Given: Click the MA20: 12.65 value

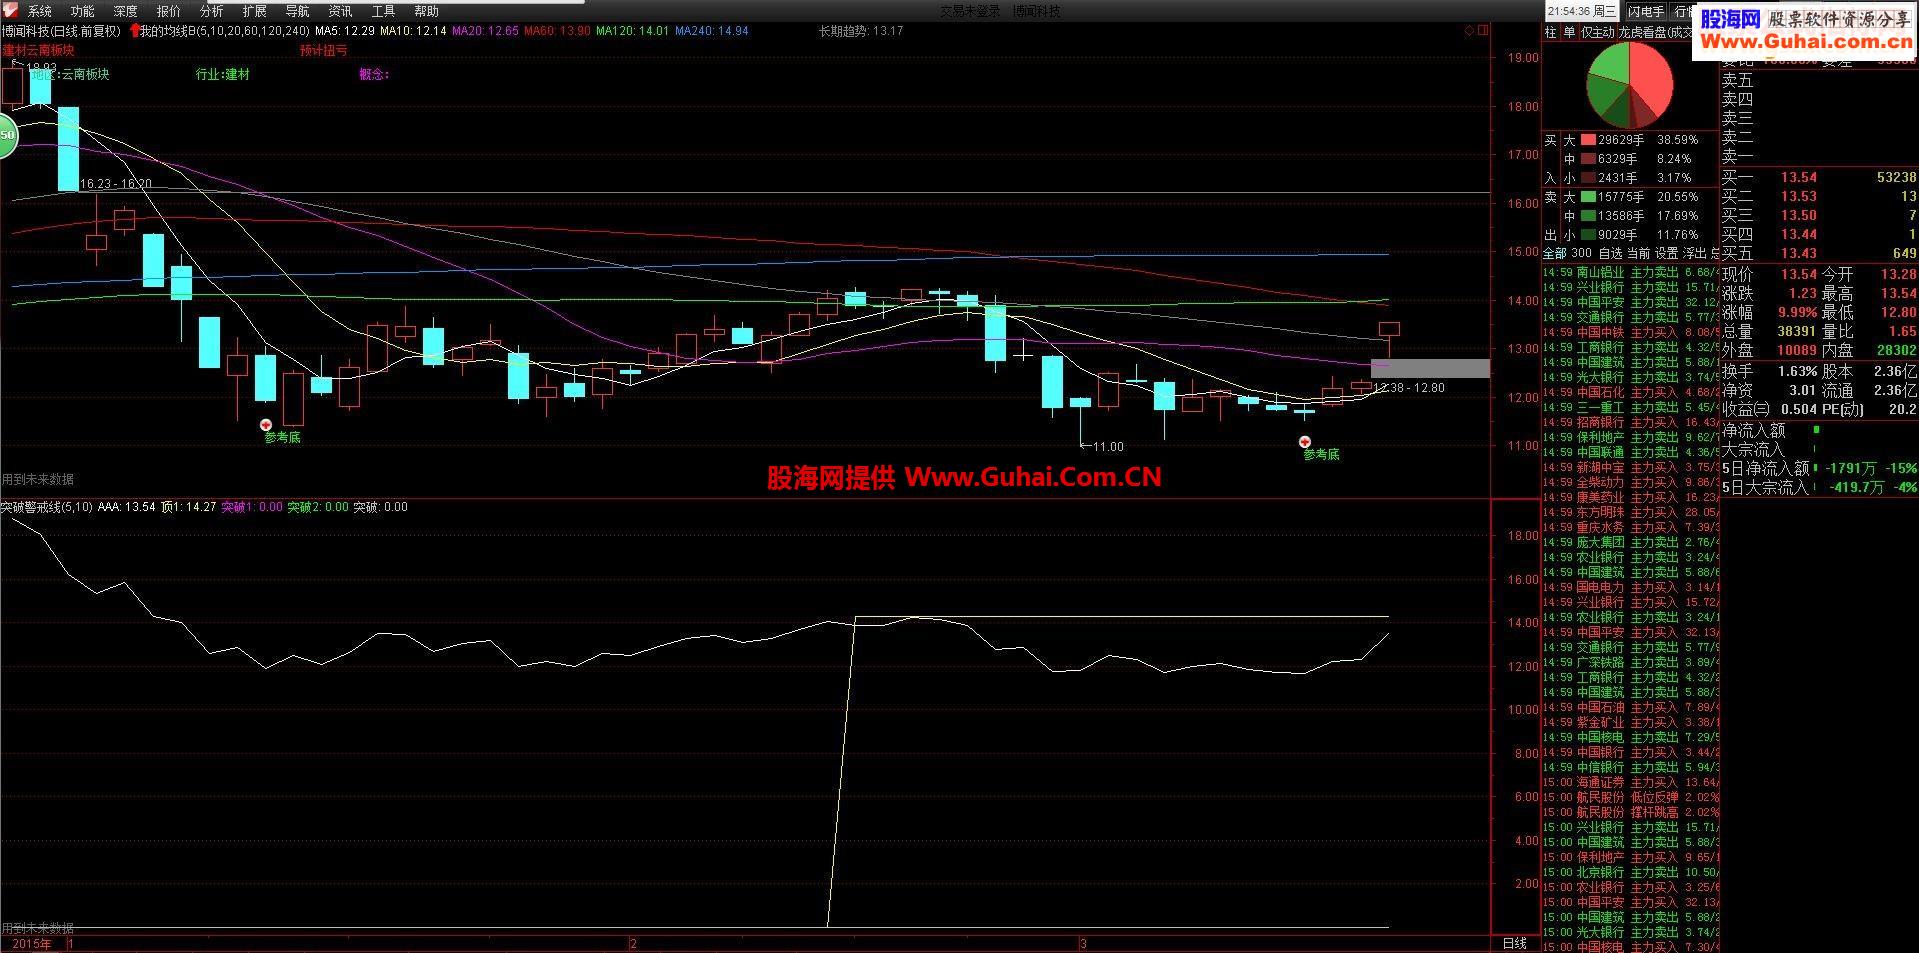Looking at the screenshot, I should [x=485, y=31].
